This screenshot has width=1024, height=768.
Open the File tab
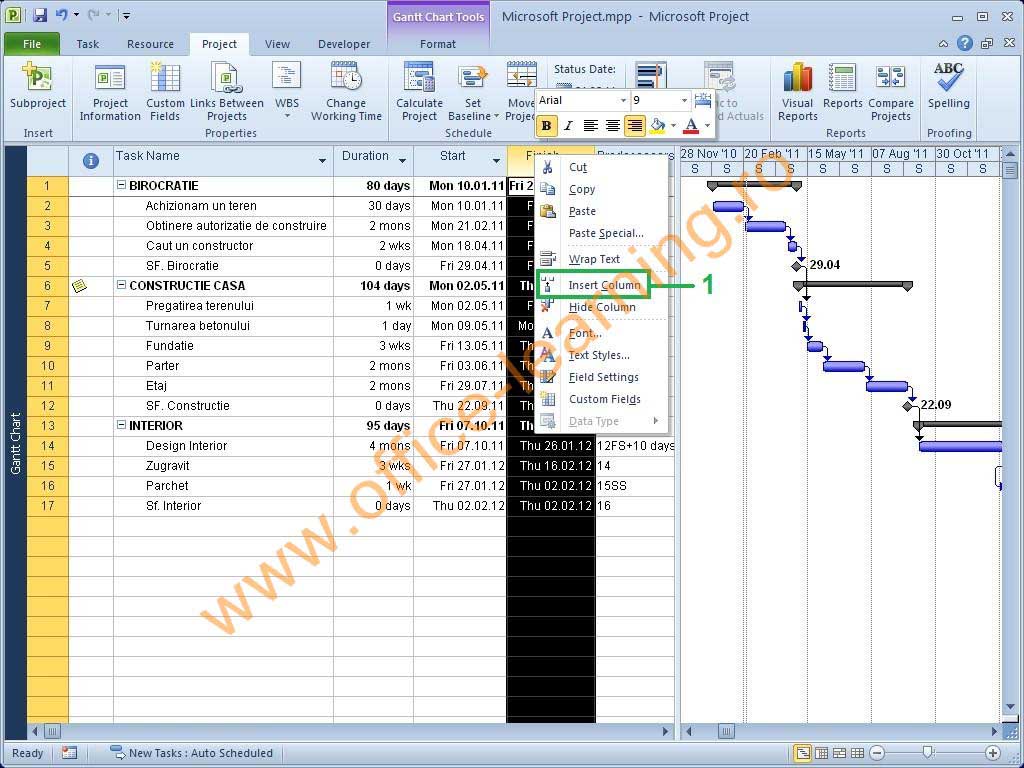(31, 44)
